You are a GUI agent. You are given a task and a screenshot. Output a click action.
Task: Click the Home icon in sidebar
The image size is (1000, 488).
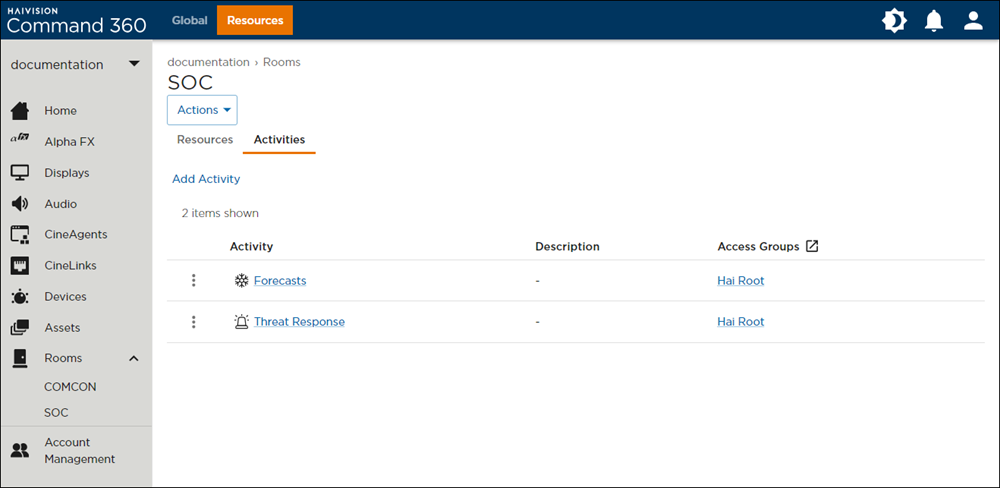pos(20,111)
